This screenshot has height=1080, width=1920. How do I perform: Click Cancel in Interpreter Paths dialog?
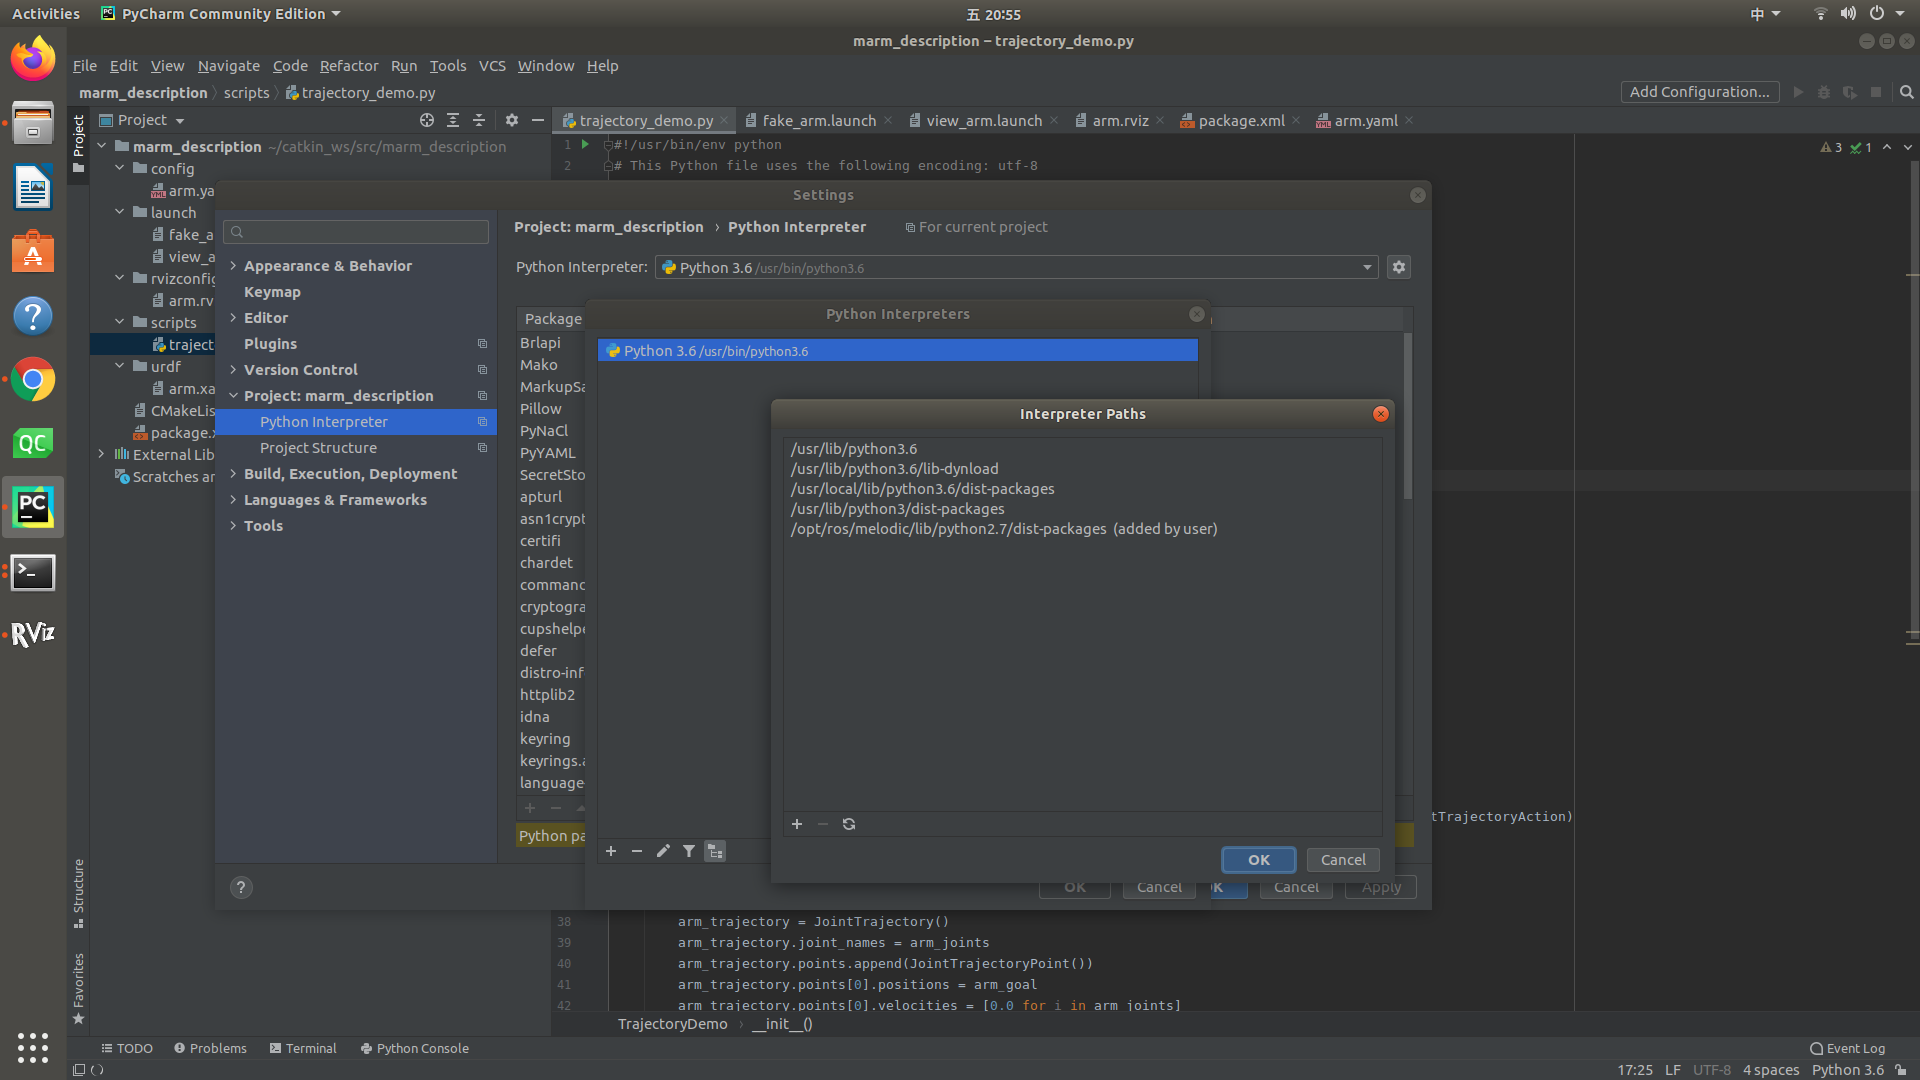(x=1342, y=860)
